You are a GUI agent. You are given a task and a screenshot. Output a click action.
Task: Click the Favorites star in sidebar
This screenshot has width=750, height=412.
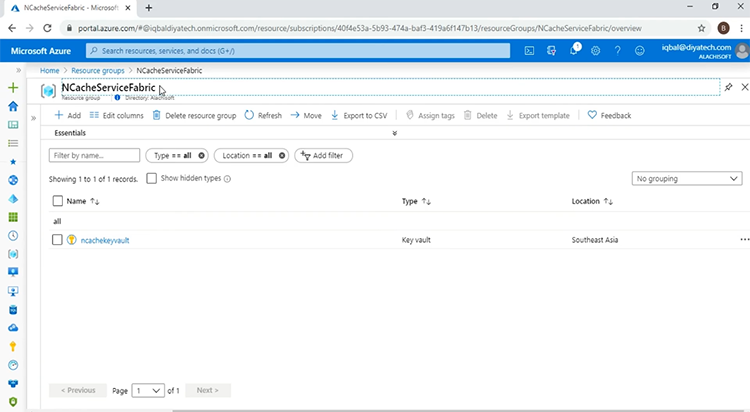[13, 162]
